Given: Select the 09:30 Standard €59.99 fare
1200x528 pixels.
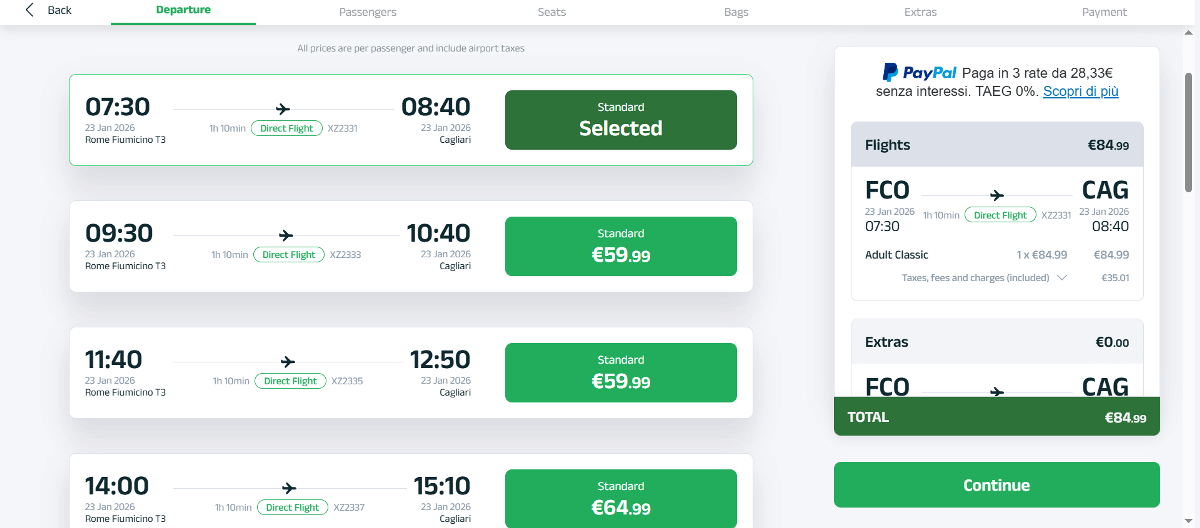Looking at the screenshot, I should [x=621, y=246].
